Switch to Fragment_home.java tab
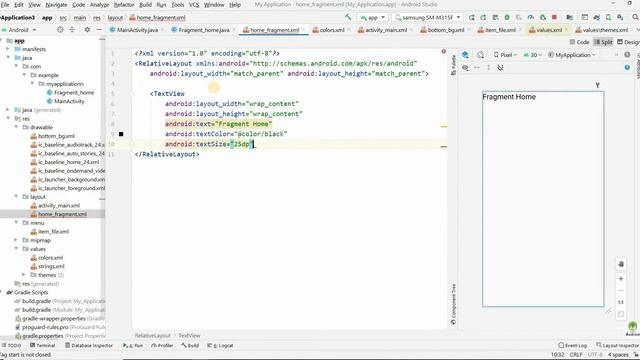Viewport: 640px width, 360px height. point(203,30)
